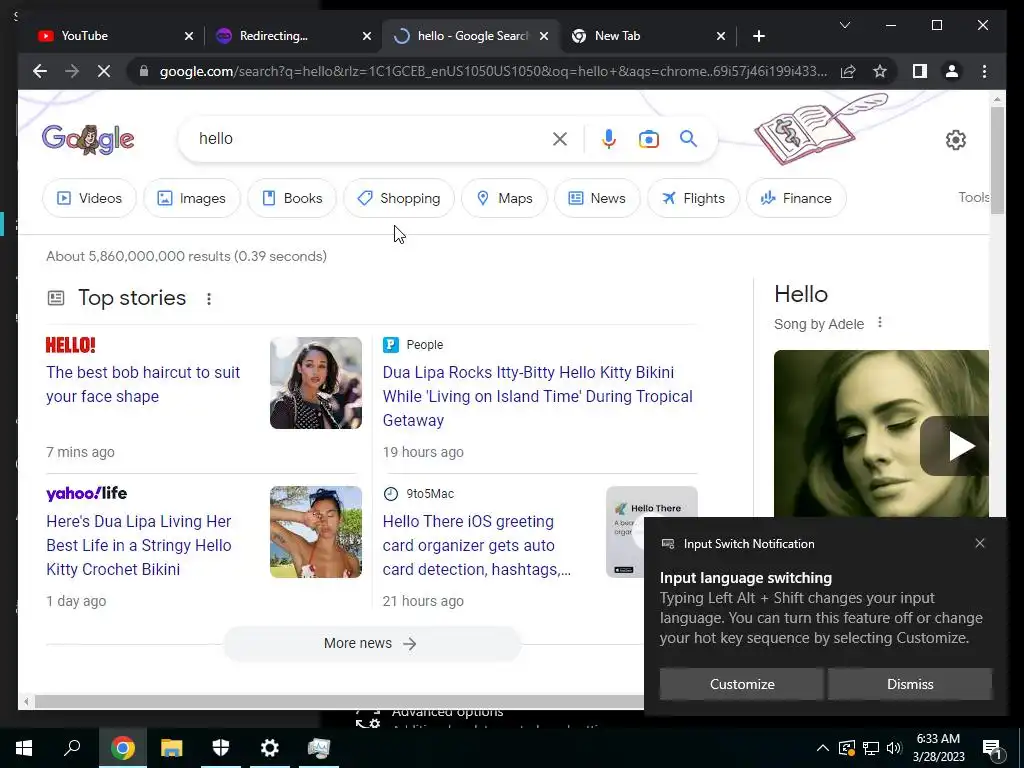The width and height of the screenshot is (1024, 768).
Task: Select the hello Google Search tab
Action: [470, 36]
